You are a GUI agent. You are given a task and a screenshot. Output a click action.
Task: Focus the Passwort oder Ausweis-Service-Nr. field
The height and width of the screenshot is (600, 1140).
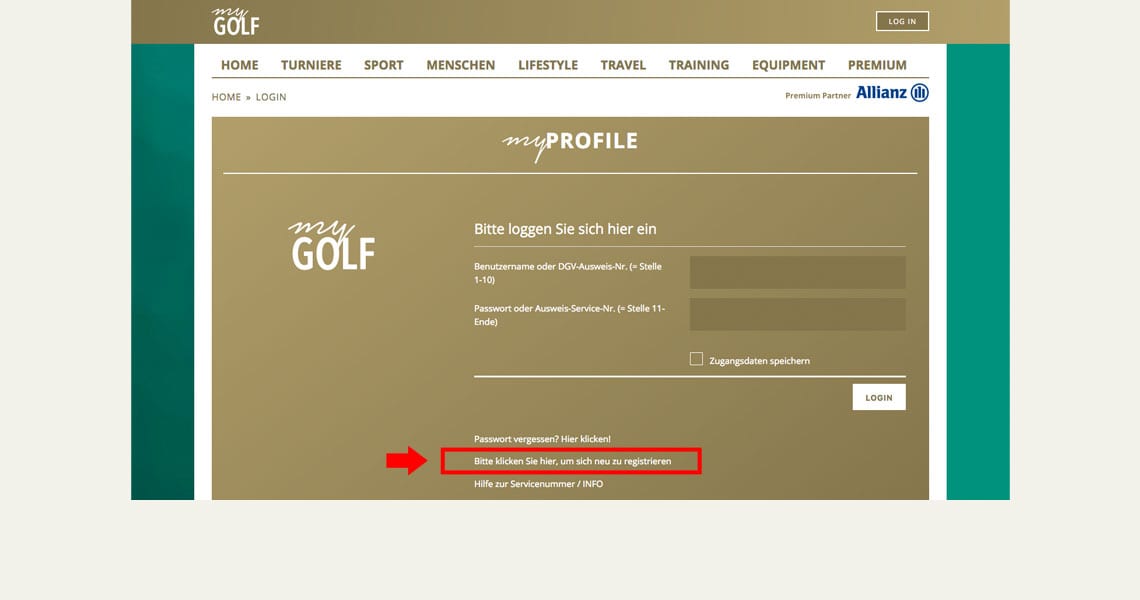coord(798,314)
